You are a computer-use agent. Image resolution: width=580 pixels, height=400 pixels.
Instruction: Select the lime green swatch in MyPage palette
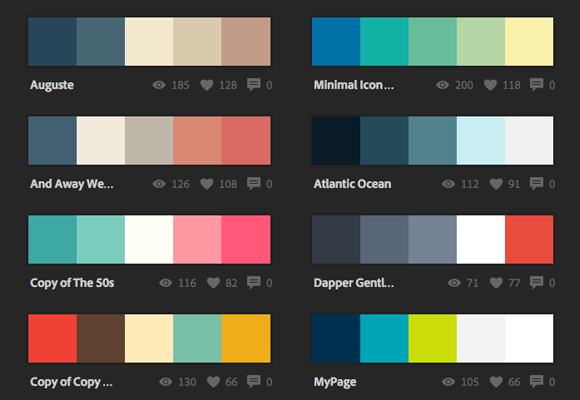(x=432, y=338)
